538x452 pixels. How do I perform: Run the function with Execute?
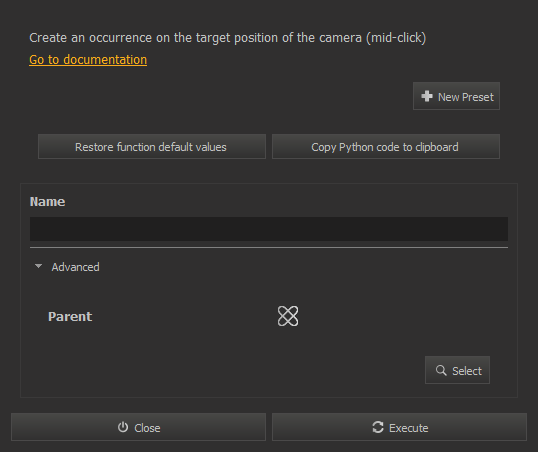pyautogui.click(x=399, y=427)
